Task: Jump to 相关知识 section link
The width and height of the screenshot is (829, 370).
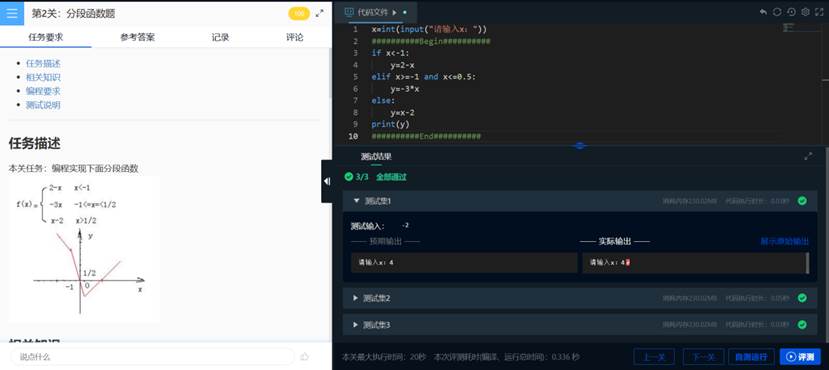Action: 43,77
